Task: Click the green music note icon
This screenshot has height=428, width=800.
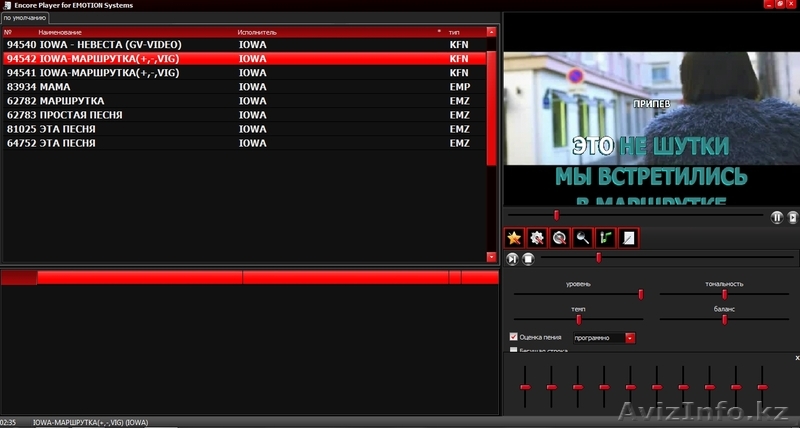Action: (606, 238)
